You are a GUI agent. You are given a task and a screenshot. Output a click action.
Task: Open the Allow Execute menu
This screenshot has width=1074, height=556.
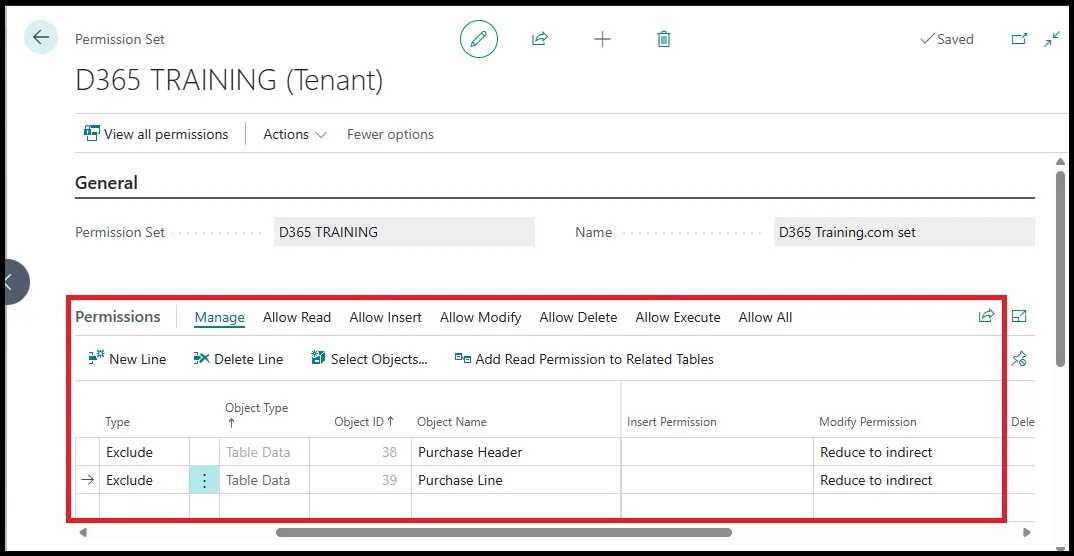pos(677,317)
